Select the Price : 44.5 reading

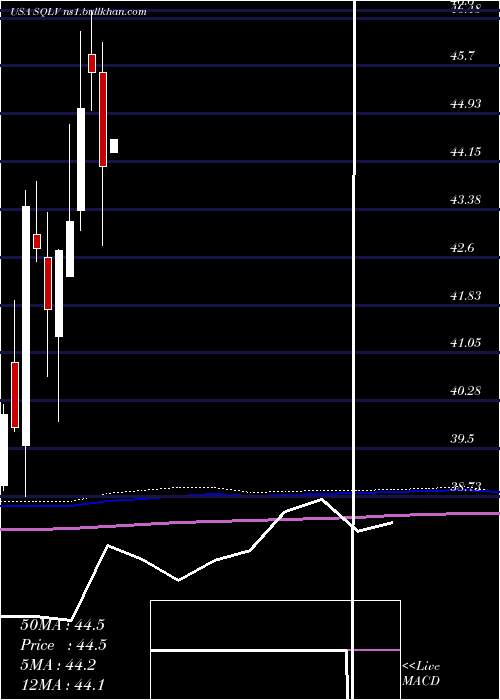coord(64,645)
